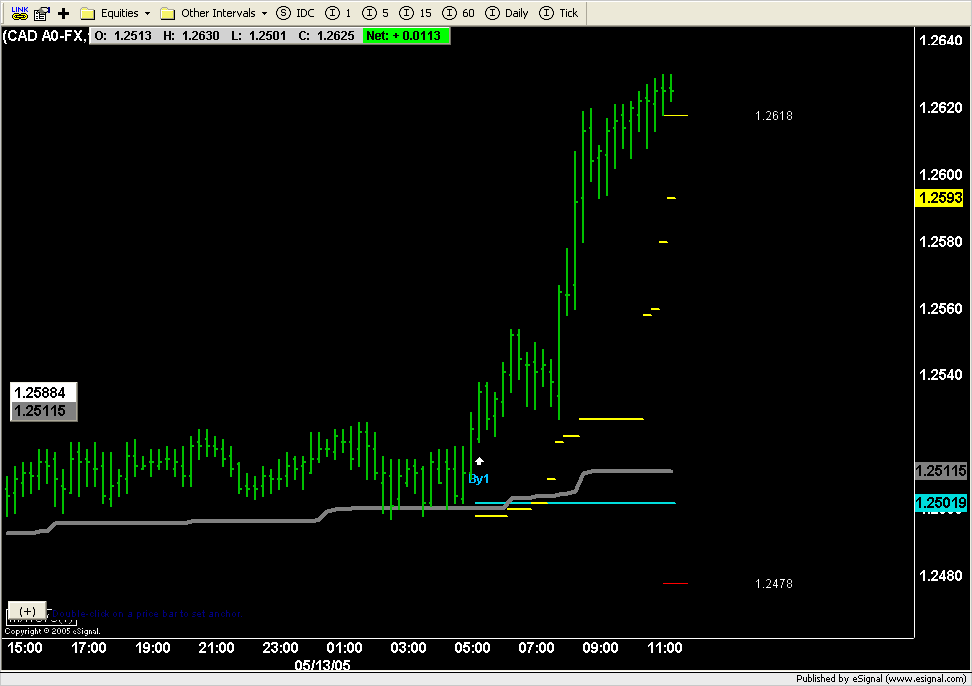Switch to the 1 minute interval
The height and width of the screenshot is (686, 972).
338,13
